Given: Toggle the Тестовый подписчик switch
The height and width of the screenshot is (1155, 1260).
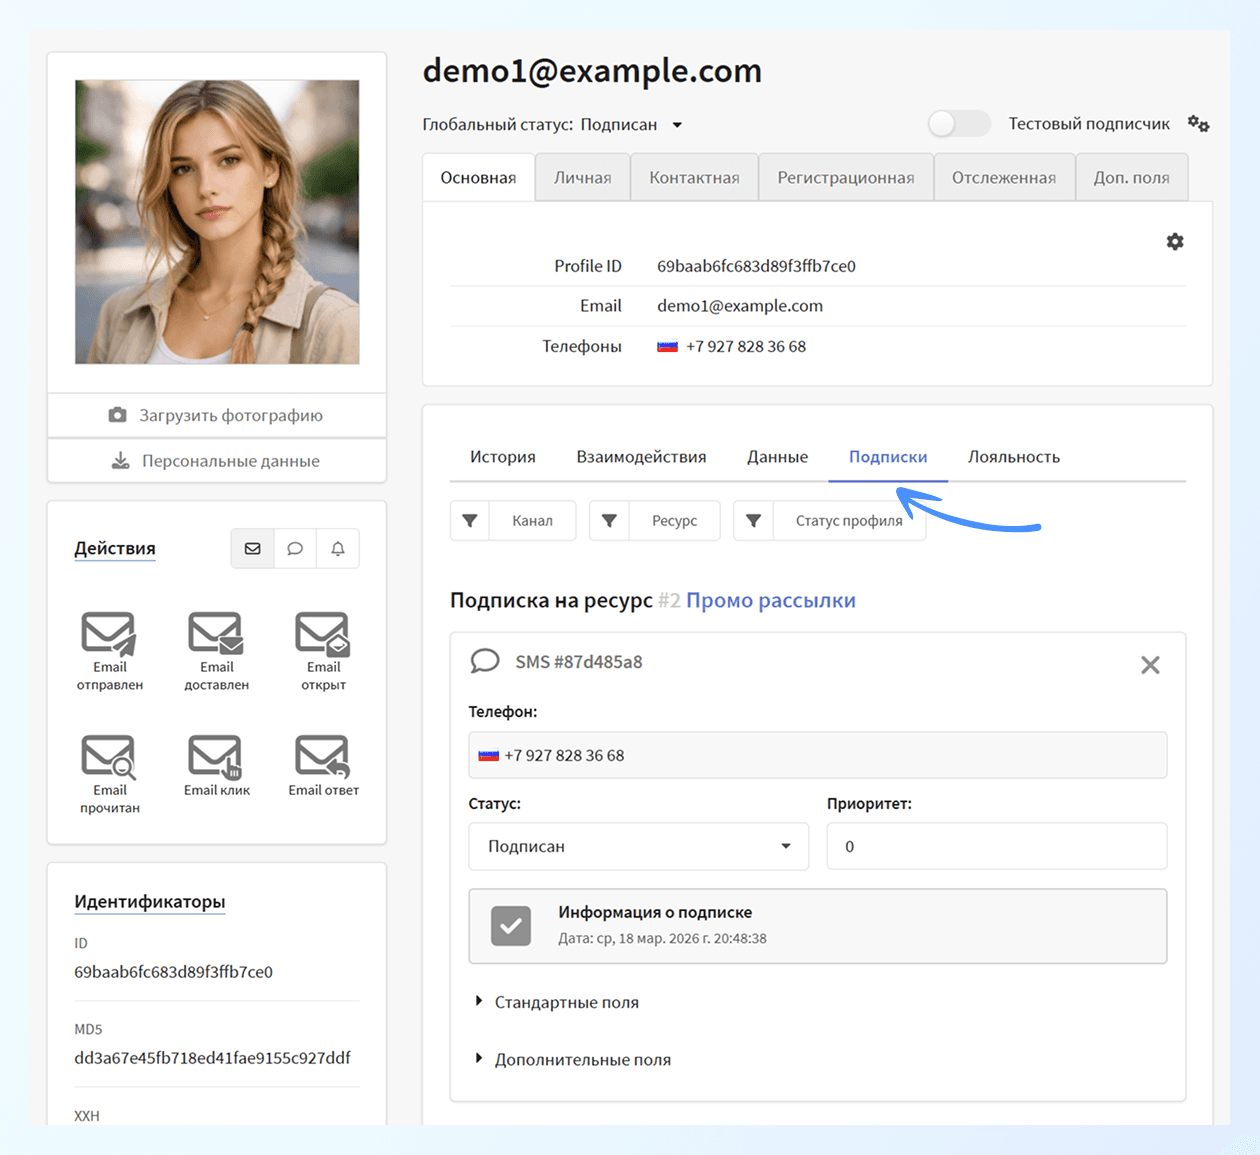Looking at the screenshot, I should 958,124.
